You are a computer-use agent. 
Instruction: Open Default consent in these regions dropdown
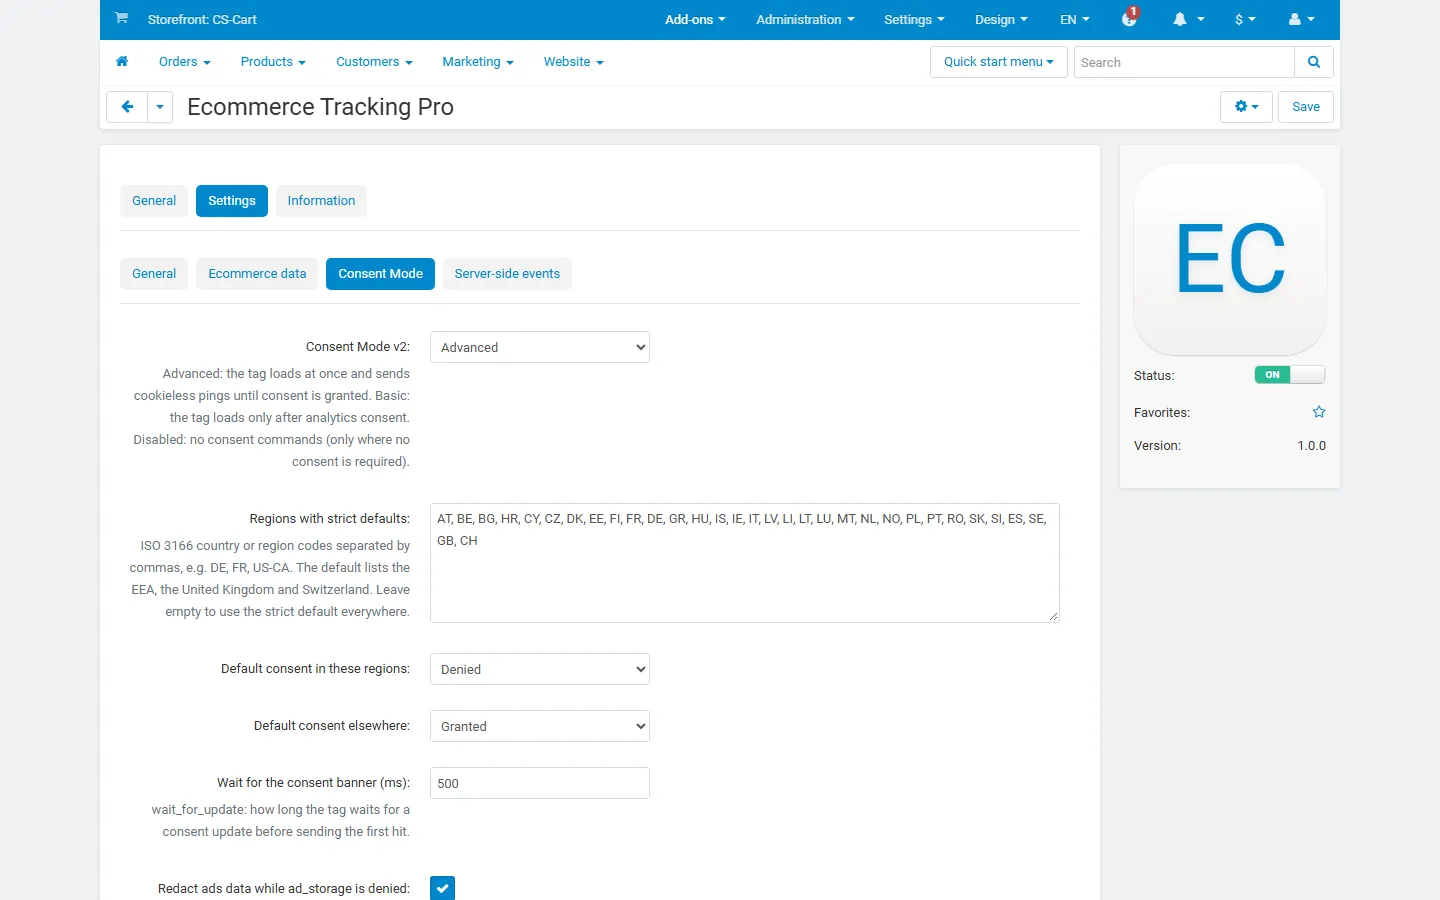(x=540, y=669)
